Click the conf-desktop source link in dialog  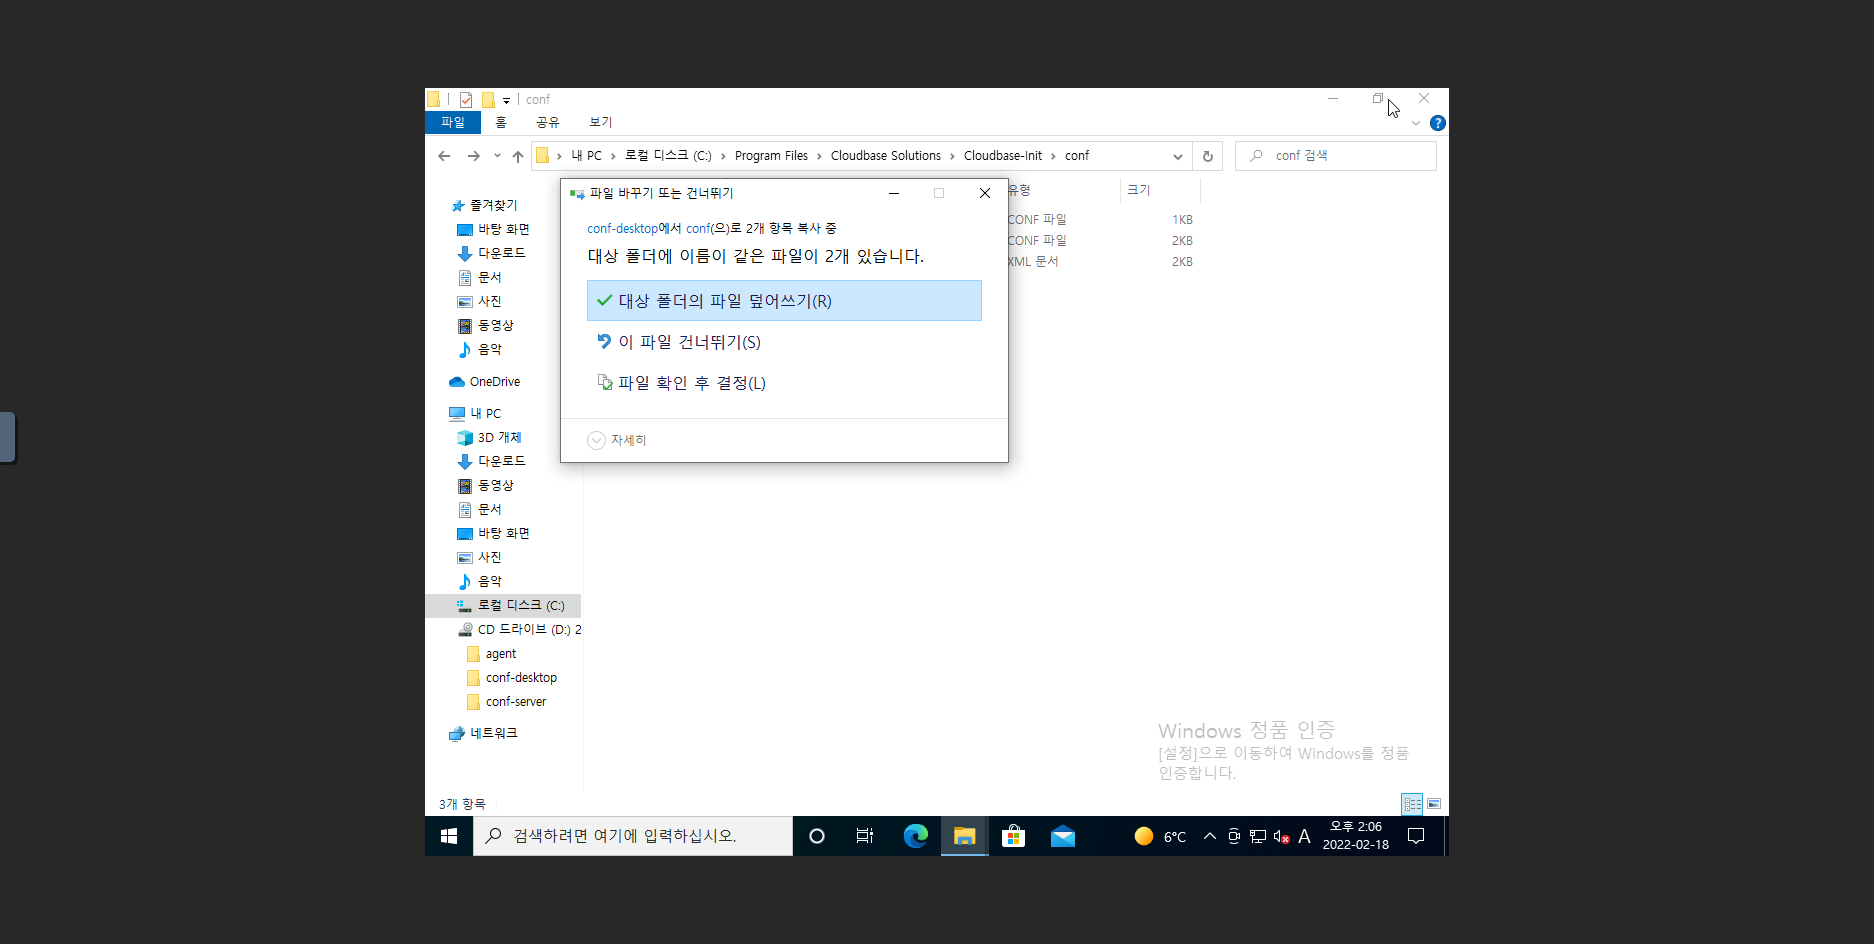point(622,229)
